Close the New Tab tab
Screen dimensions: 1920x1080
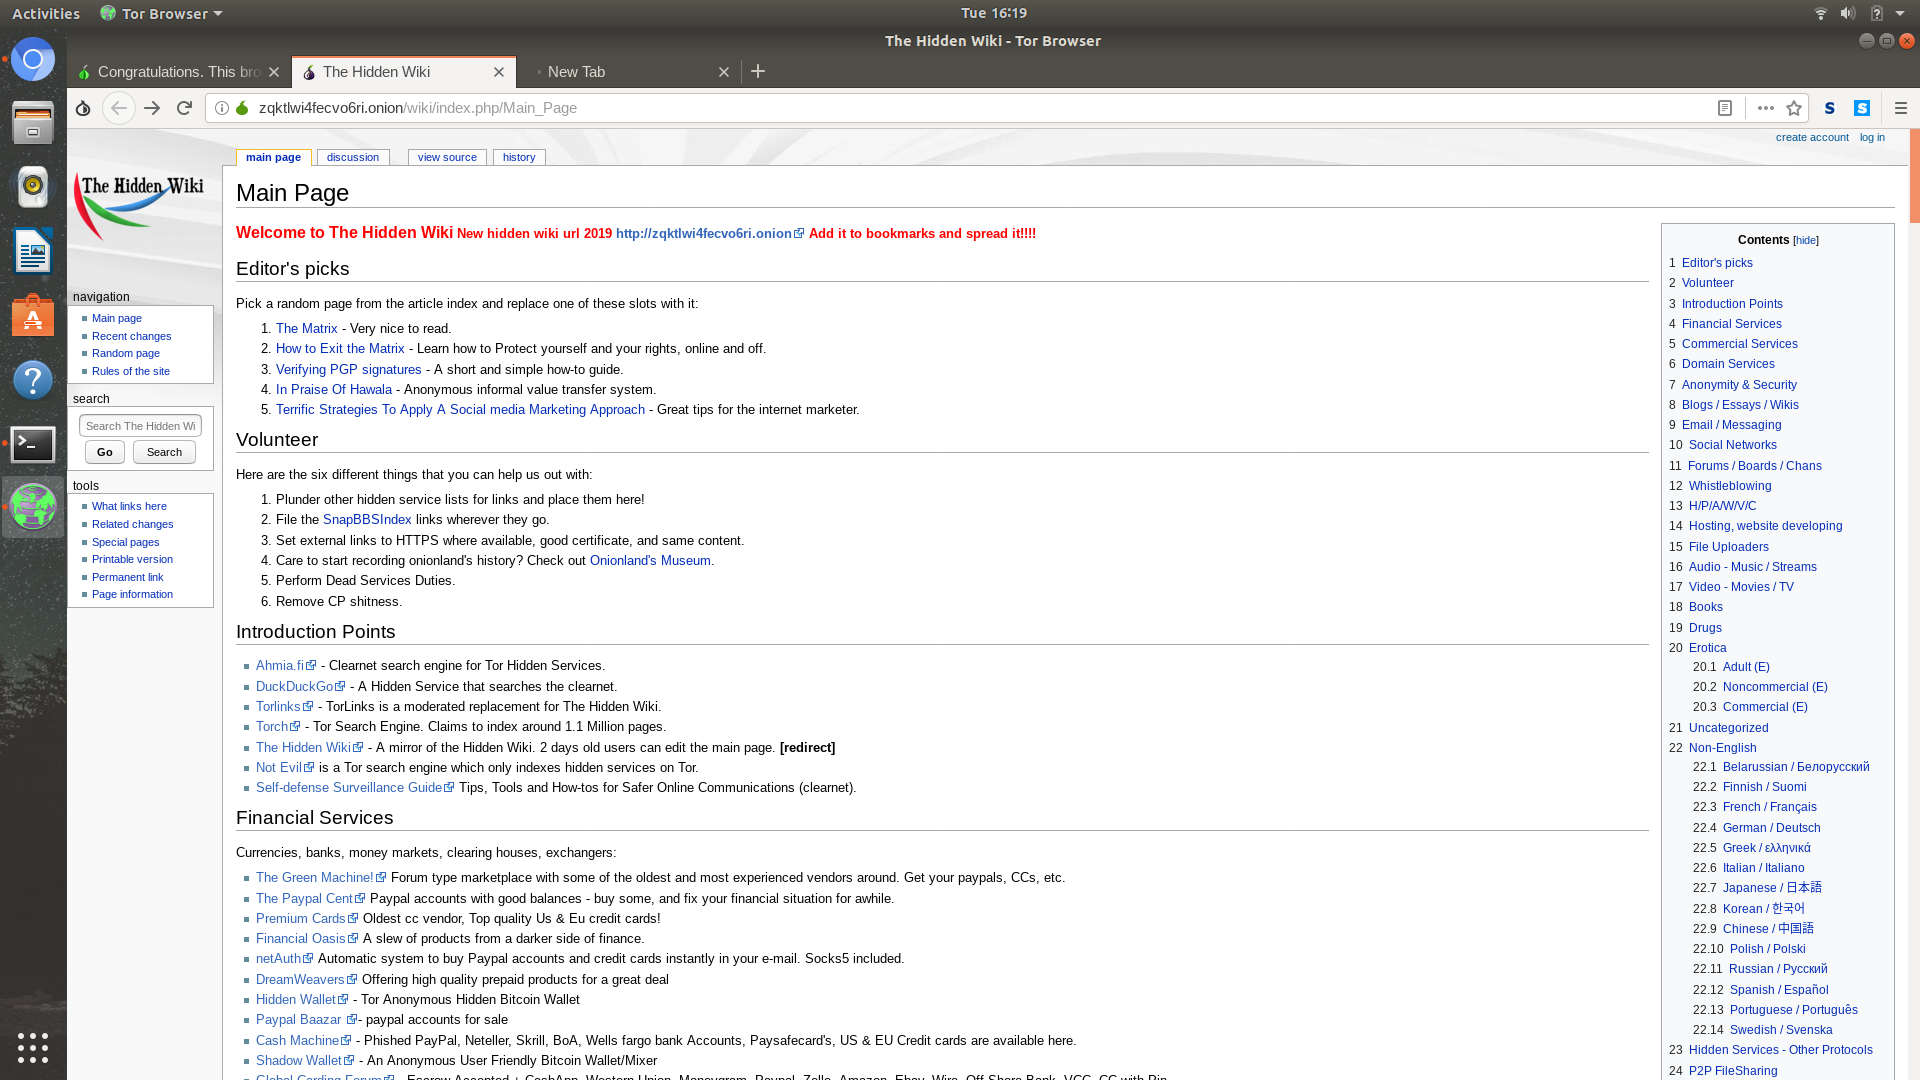pos(724,72)
